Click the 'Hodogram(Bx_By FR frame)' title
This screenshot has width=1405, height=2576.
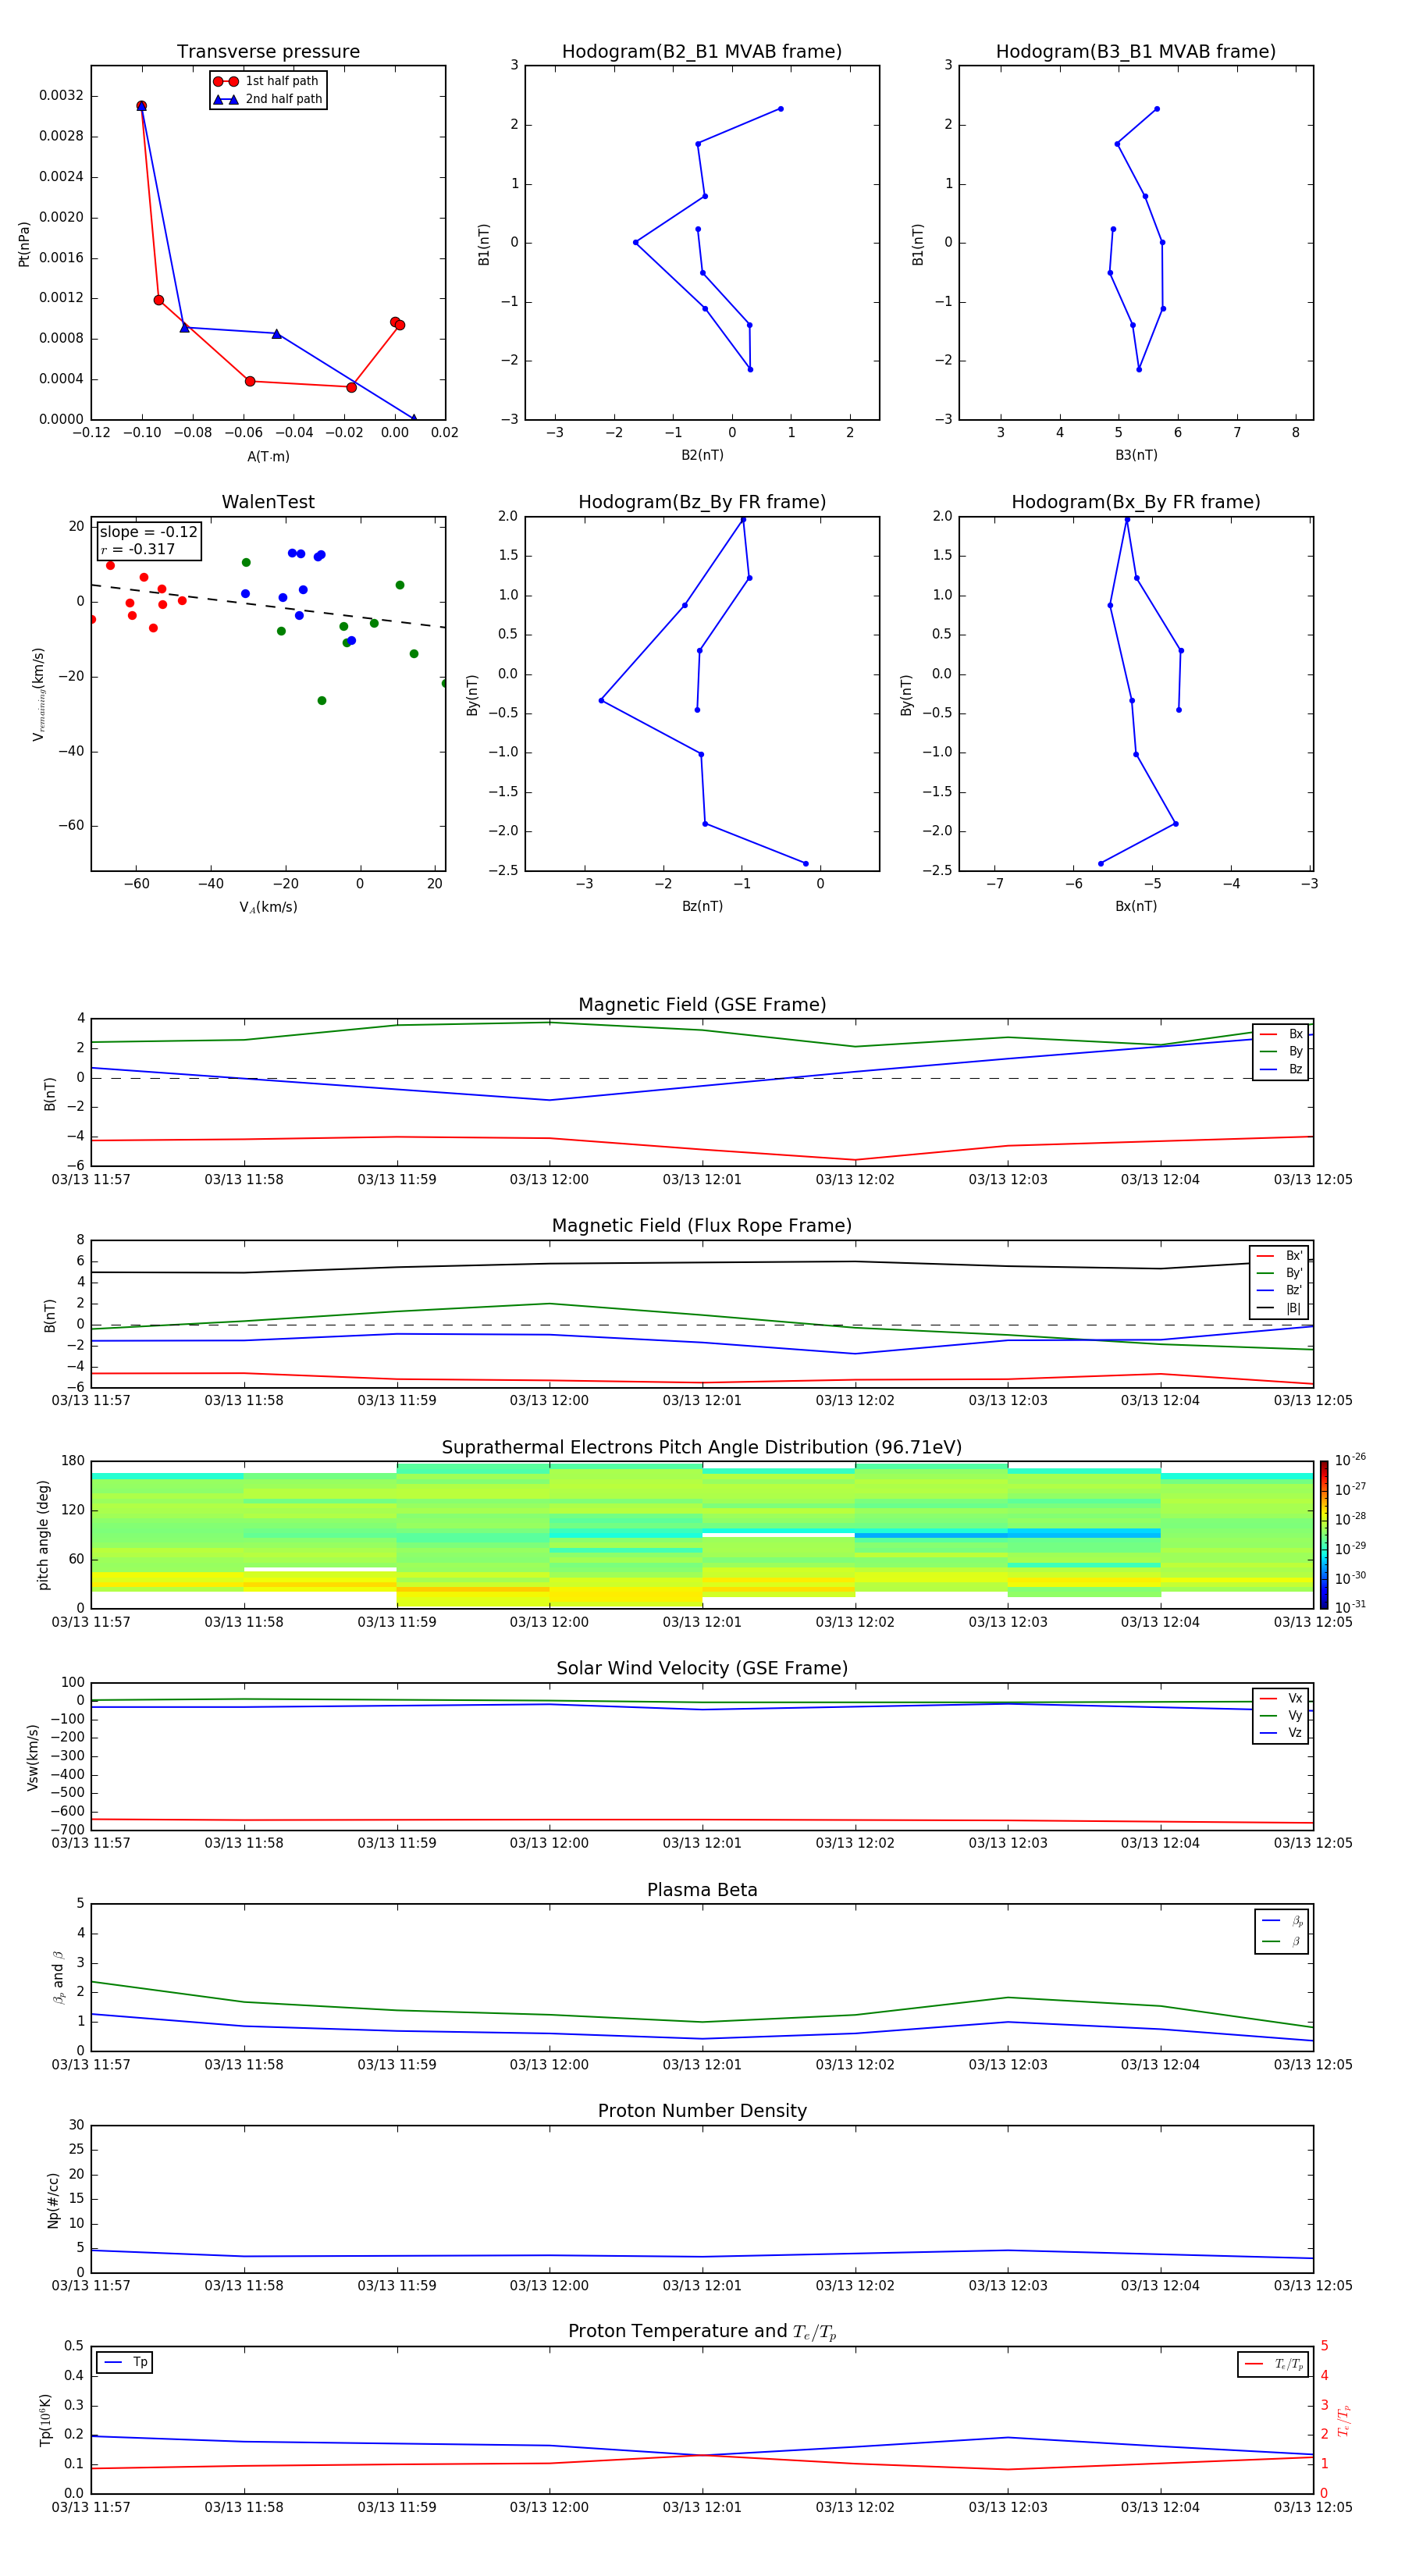point(1136,502)
